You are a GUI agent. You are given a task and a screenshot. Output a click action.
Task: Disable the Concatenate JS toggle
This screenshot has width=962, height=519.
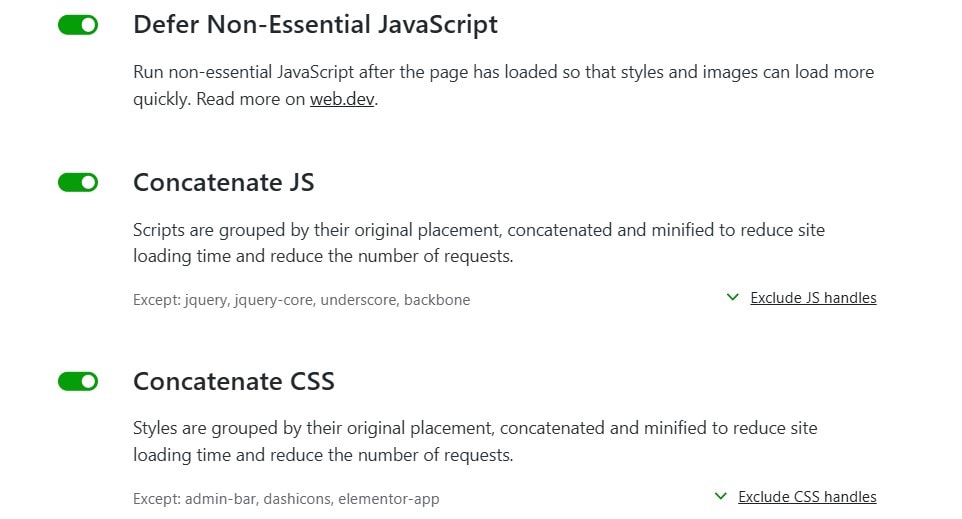coord(78,182)
